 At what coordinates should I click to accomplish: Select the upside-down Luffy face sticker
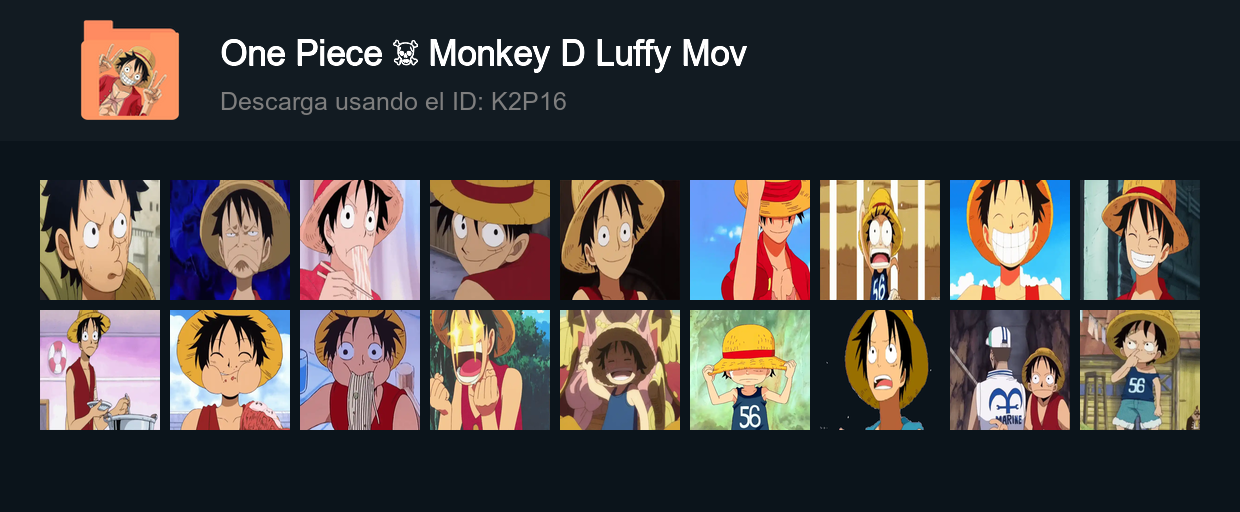point(490,240)
